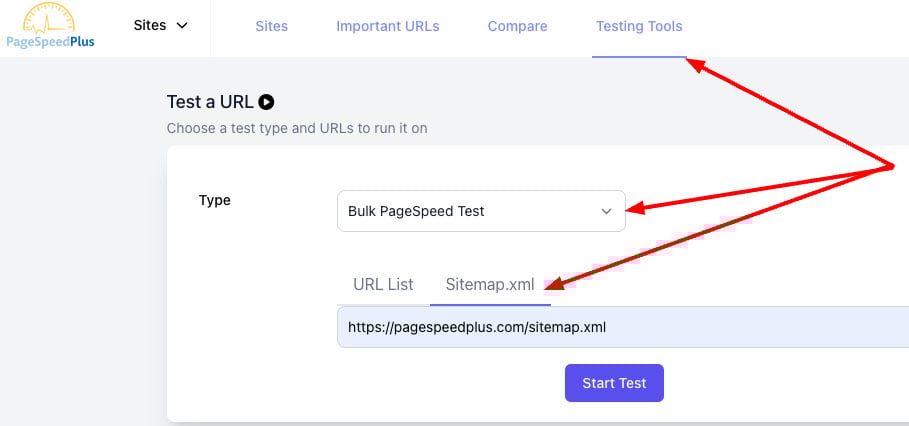
Task: Click the chevron arrow next to Sites
Action: click(182, 26)
